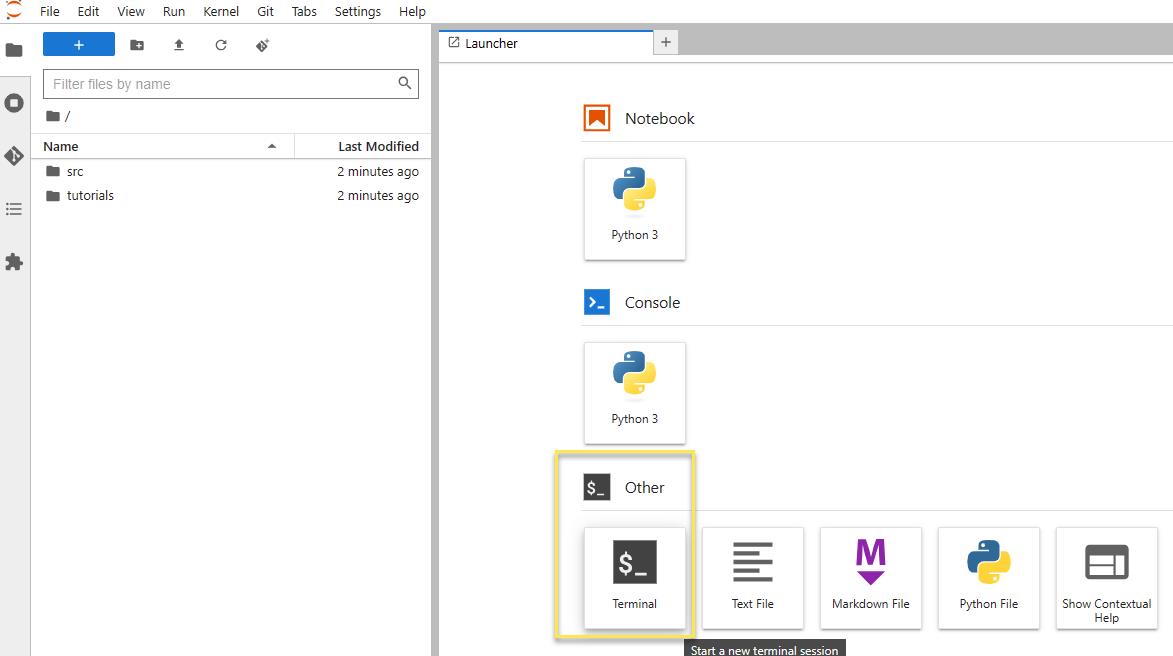This screenshot has height=656, width=1173.
Task: Create a new Text File
Action: 752,577
